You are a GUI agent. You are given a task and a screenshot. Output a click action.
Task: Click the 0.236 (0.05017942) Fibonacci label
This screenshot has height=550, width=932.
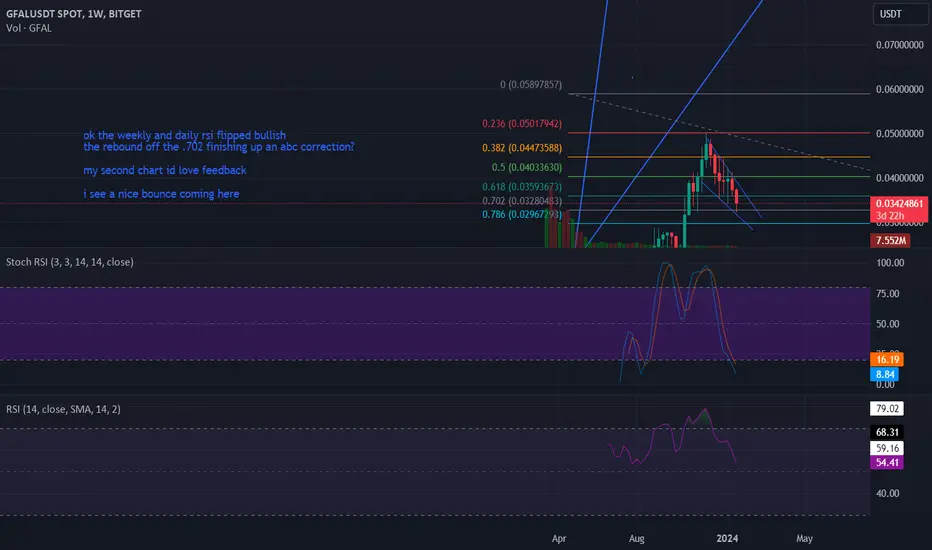[x=522, y=124]
